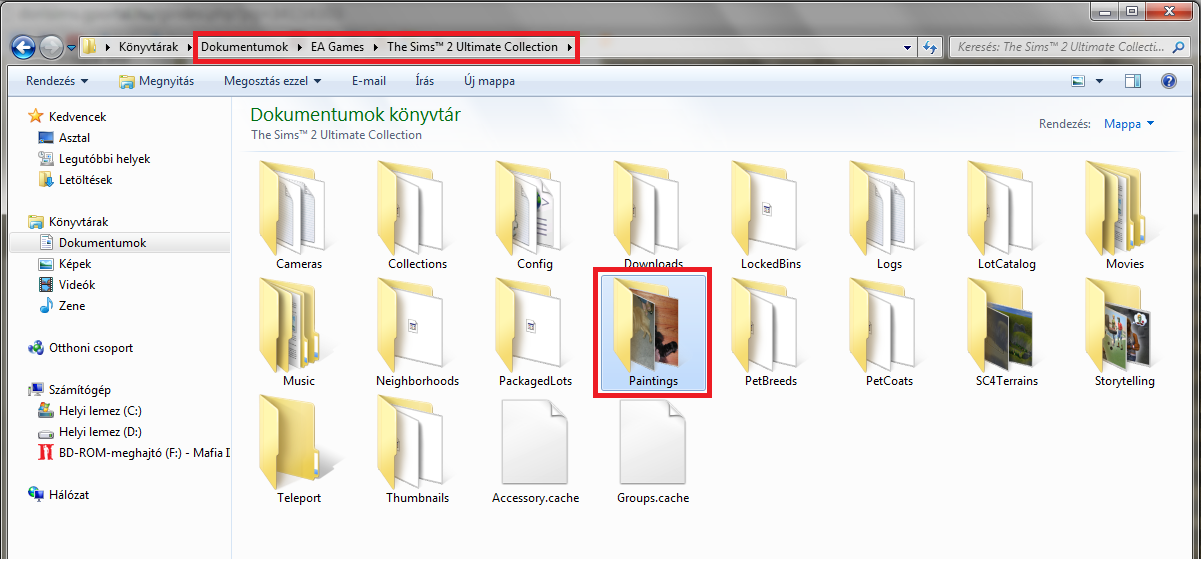1201x561 pixels.
Task: Select the SC4Terrains folder
Action: pos(1007,333)
